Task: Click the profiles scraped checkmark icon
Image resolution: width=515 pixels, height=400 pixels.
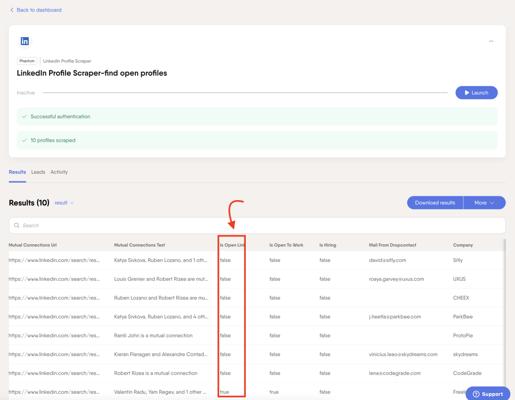Action: [24, 140]
